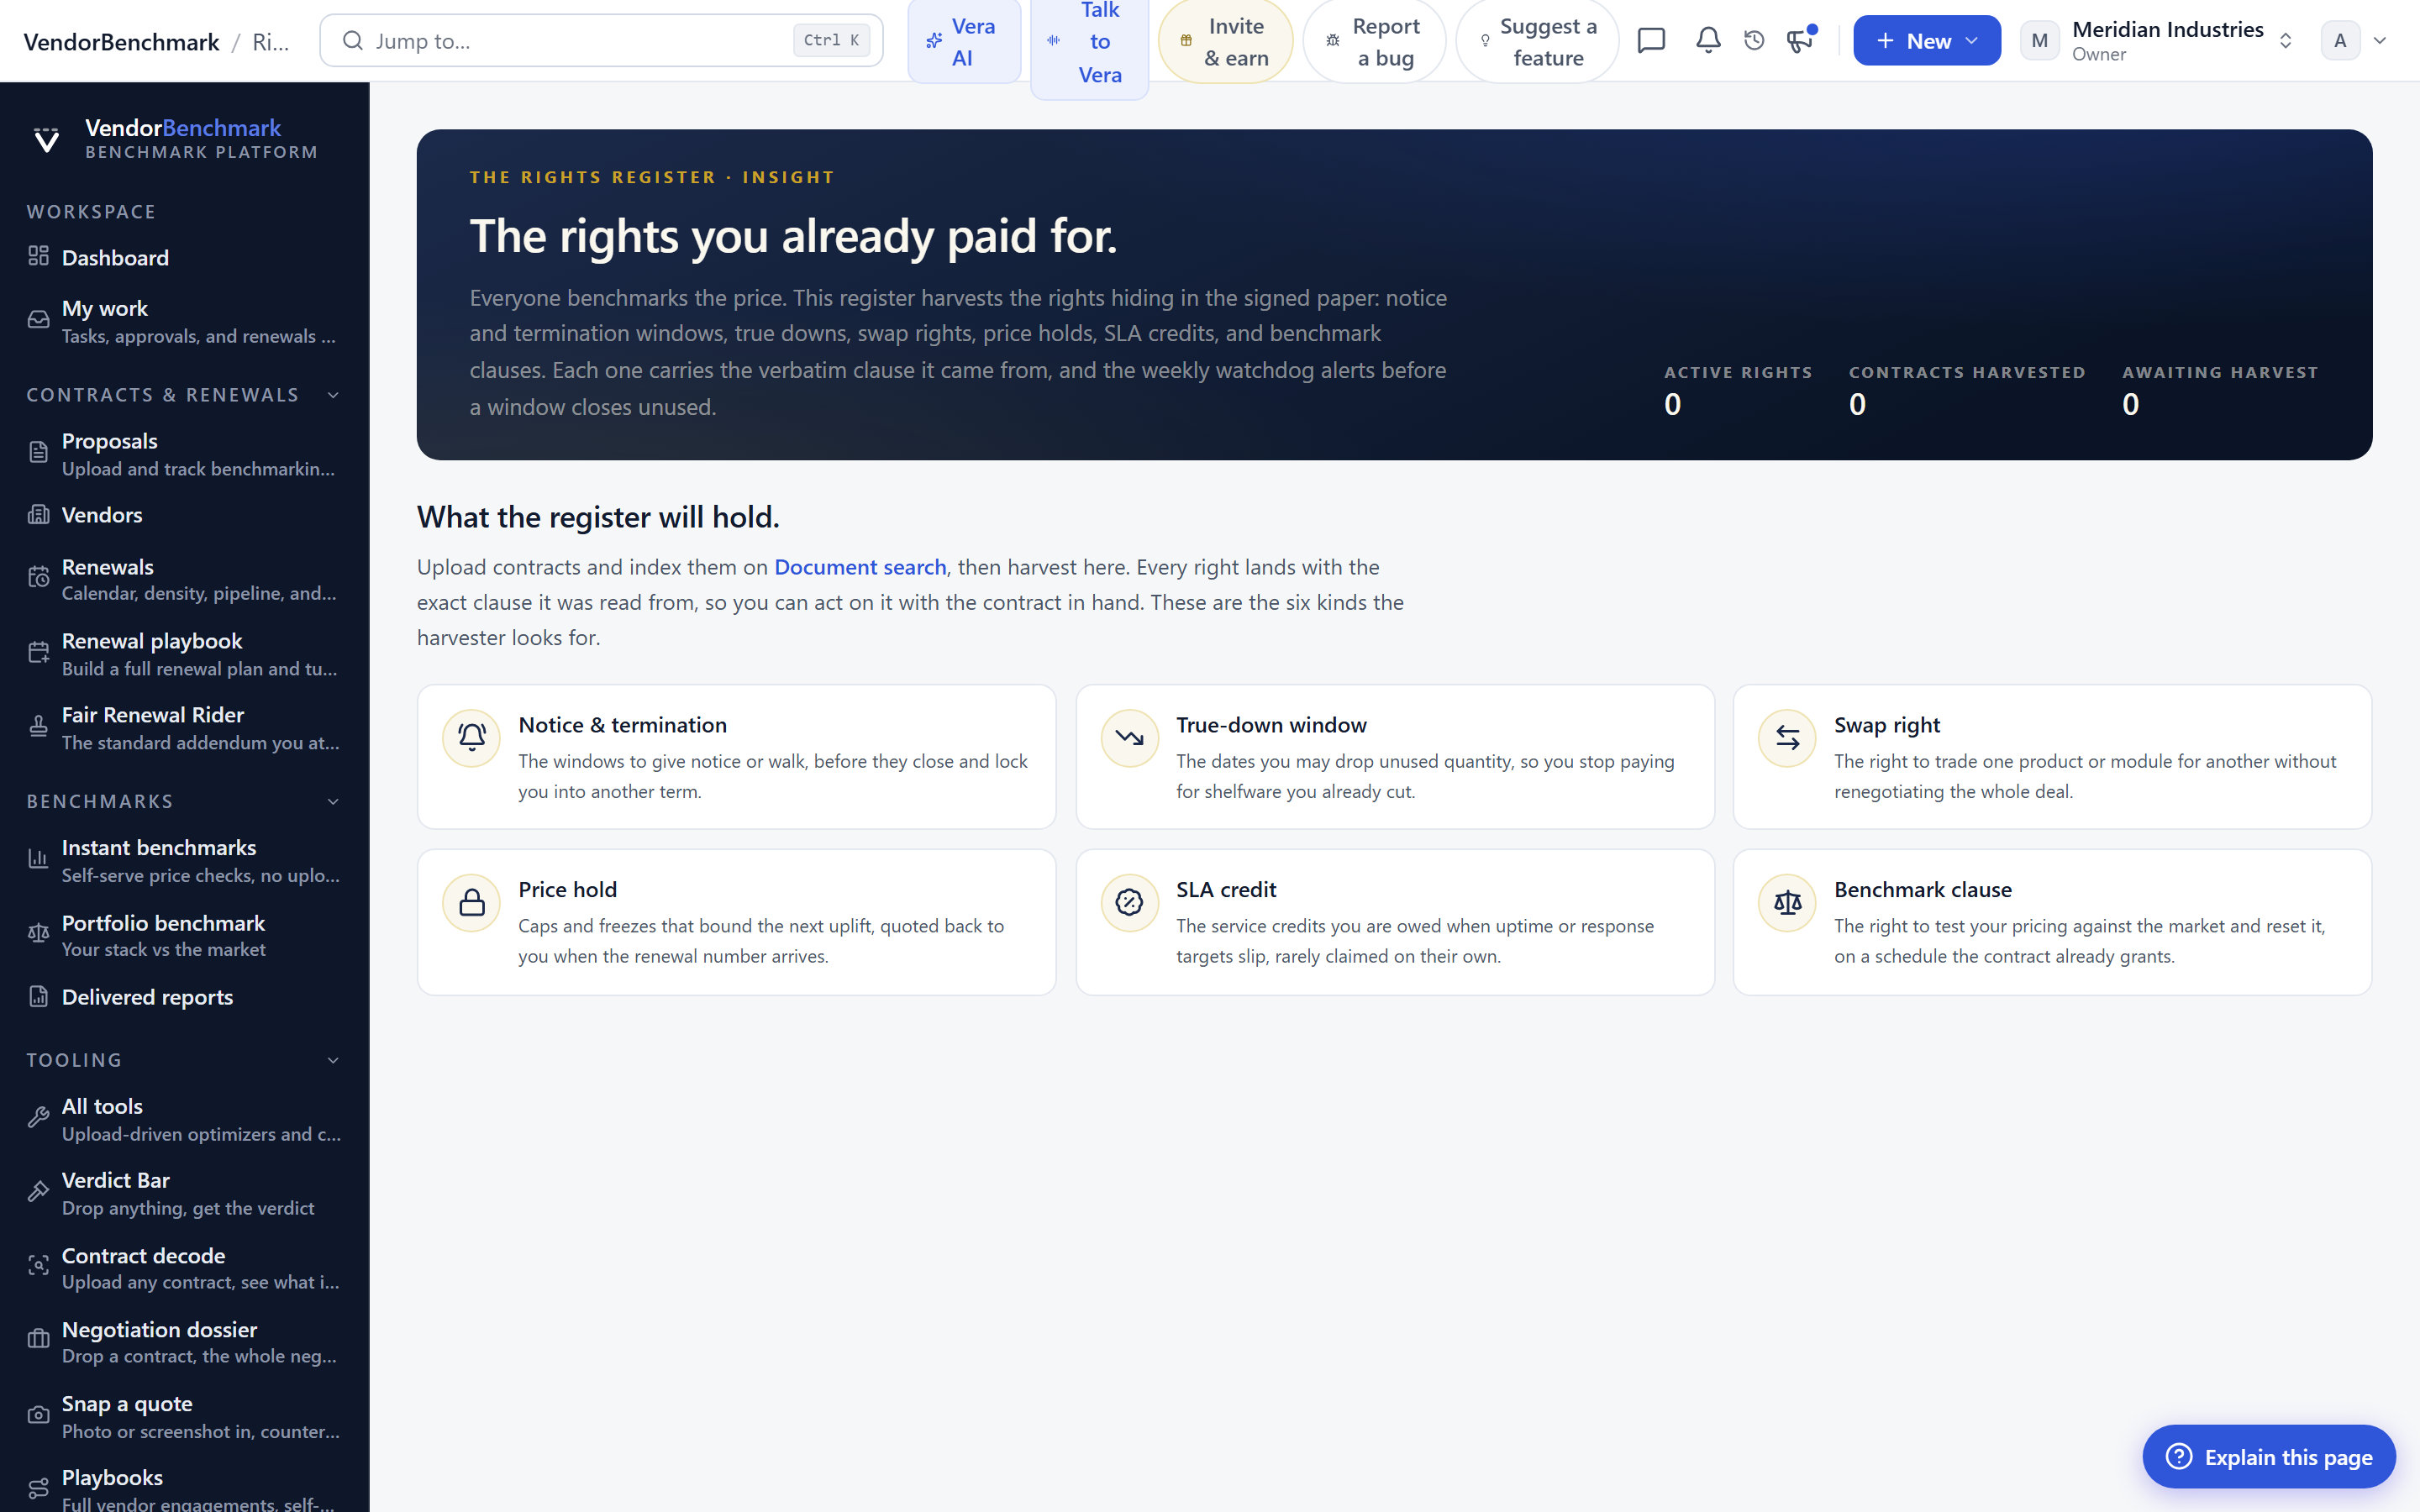This screenshot has height=1512, width=2420.
Task: Click the Swap right arrows icon
Action: tap(1787, 738)
